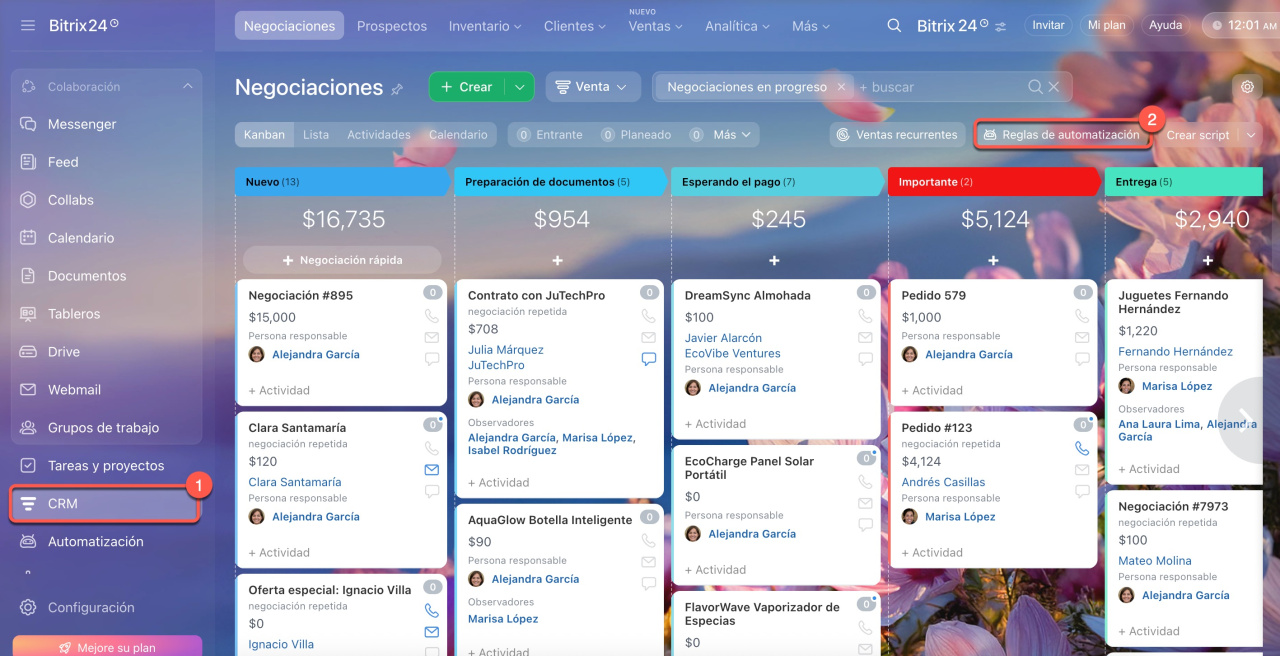Click the email icon on the Clara Santamaría card
The height and width of the screenshot is (656, 1280).
point(432,470)
